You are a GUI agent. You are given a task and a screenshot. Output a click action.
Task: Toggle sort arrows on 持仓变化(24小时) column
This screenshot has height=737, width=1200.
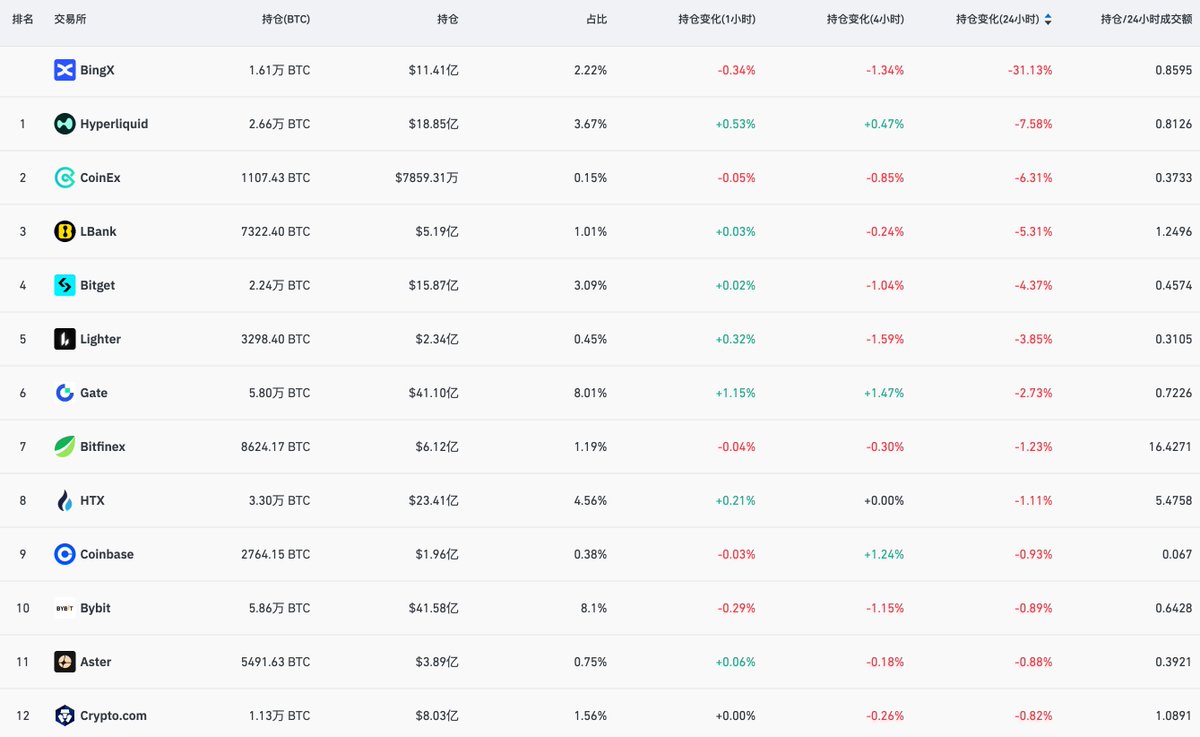[x=1047, y=19]
